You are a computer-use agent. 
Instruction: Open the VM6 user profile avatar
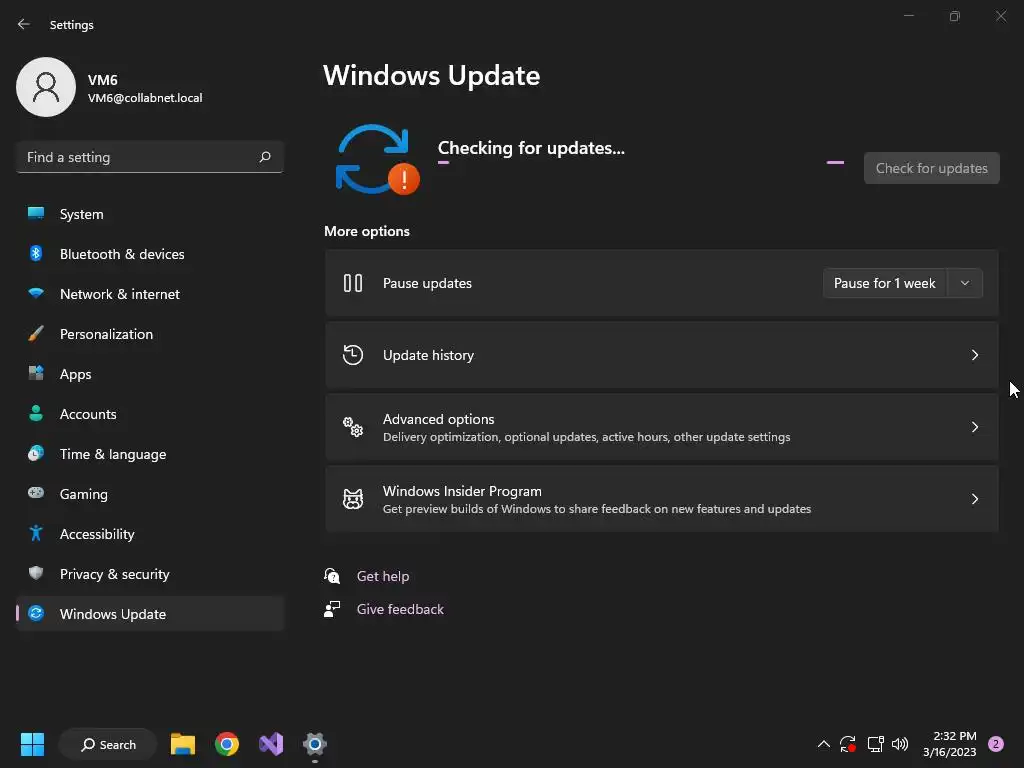[x=46, y=87]
